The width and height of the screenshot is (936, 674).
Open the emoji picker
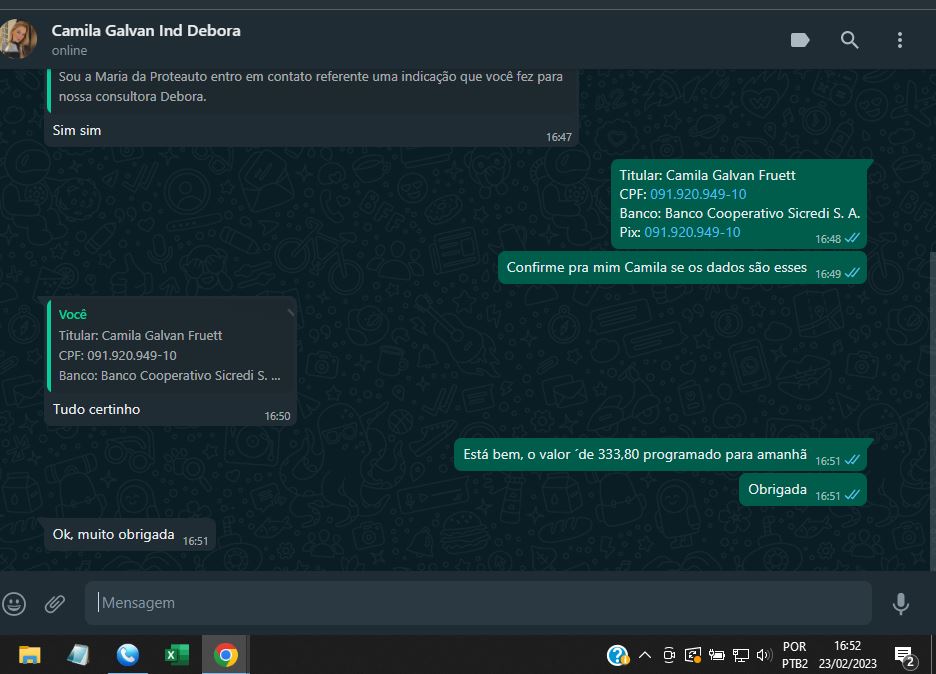pyautogui.click(x=14, y=603)
